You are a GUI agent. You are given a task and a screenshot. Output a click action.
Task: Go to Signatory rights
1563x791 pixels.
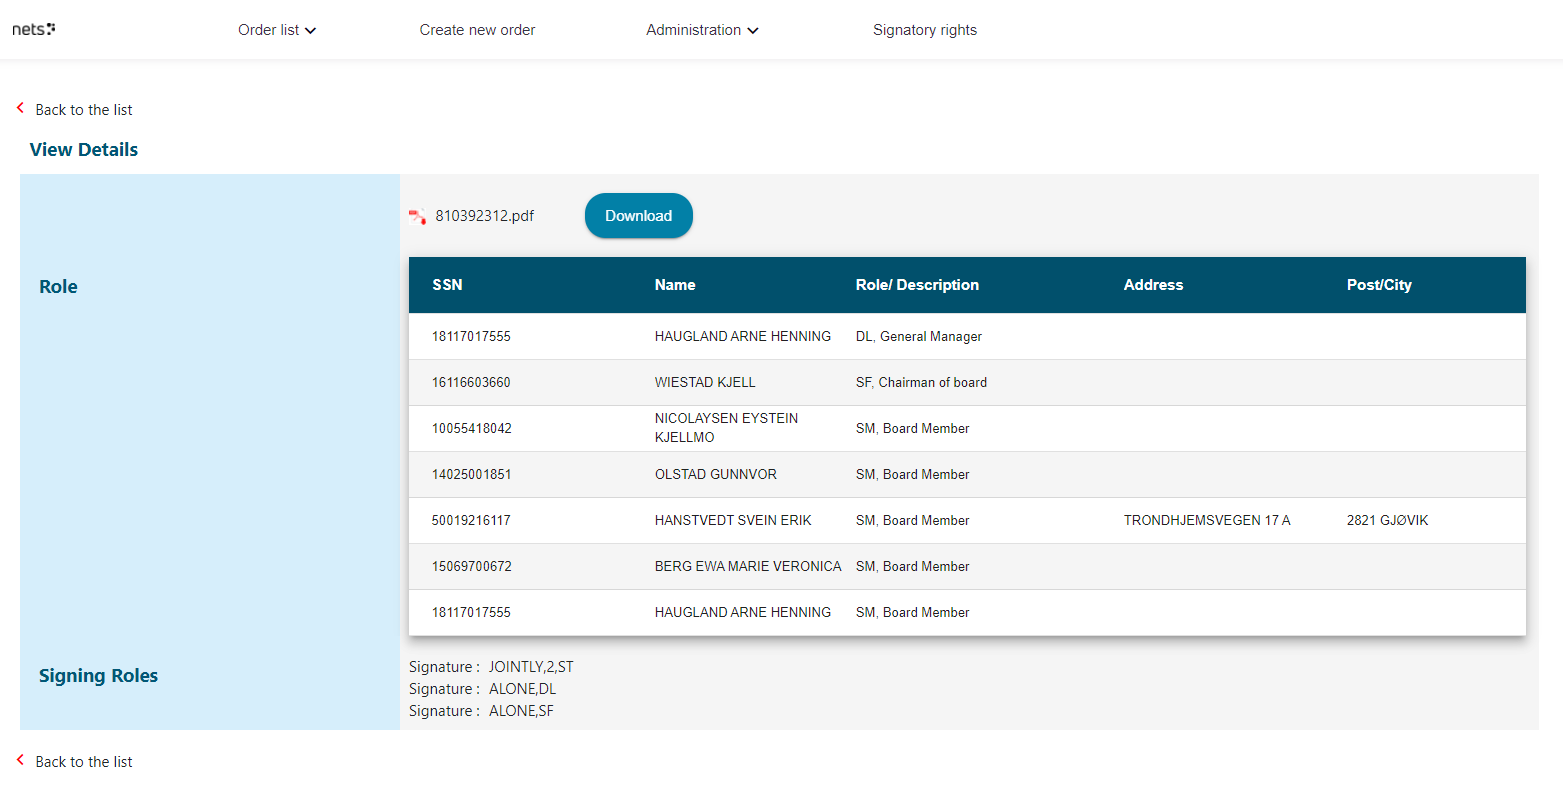pos(924,30)
